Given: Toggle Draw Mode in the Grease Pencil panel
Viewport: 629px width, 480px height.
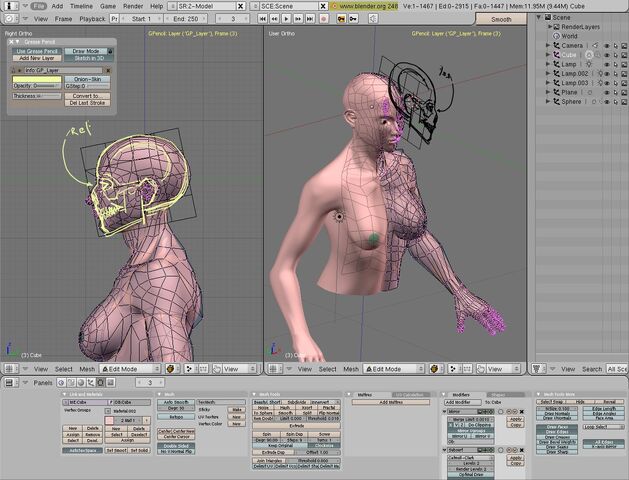Looking at the screenshot, I should pos(86,51).
